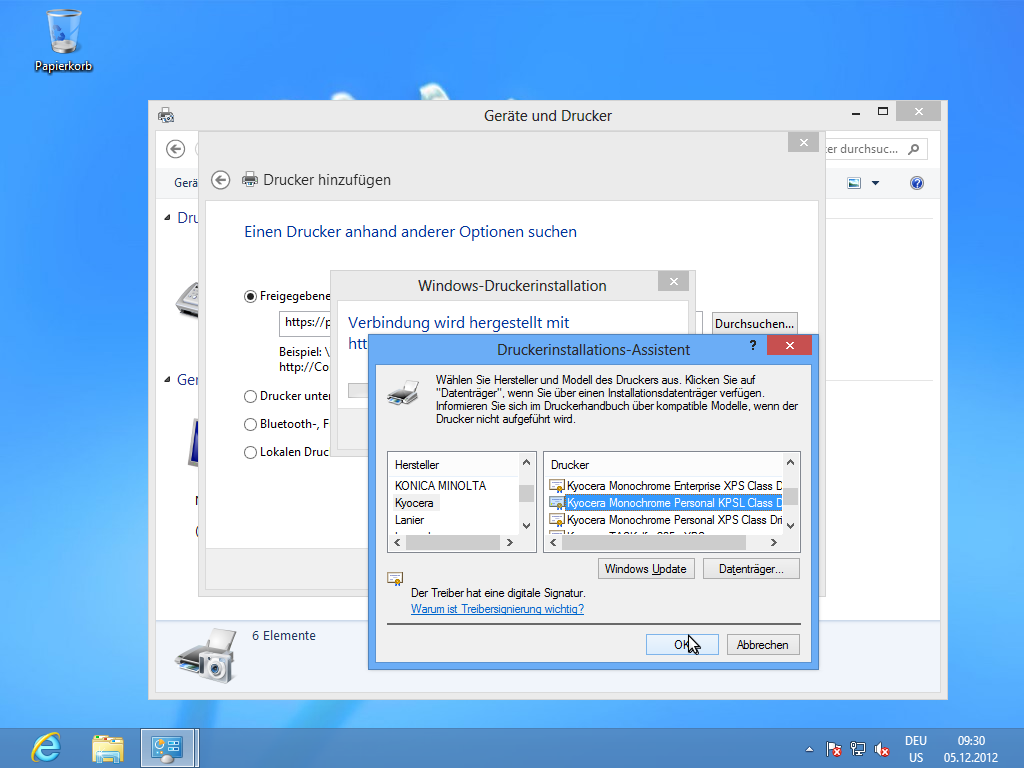Open the view options dropdown arrow

tap(876, 184)
